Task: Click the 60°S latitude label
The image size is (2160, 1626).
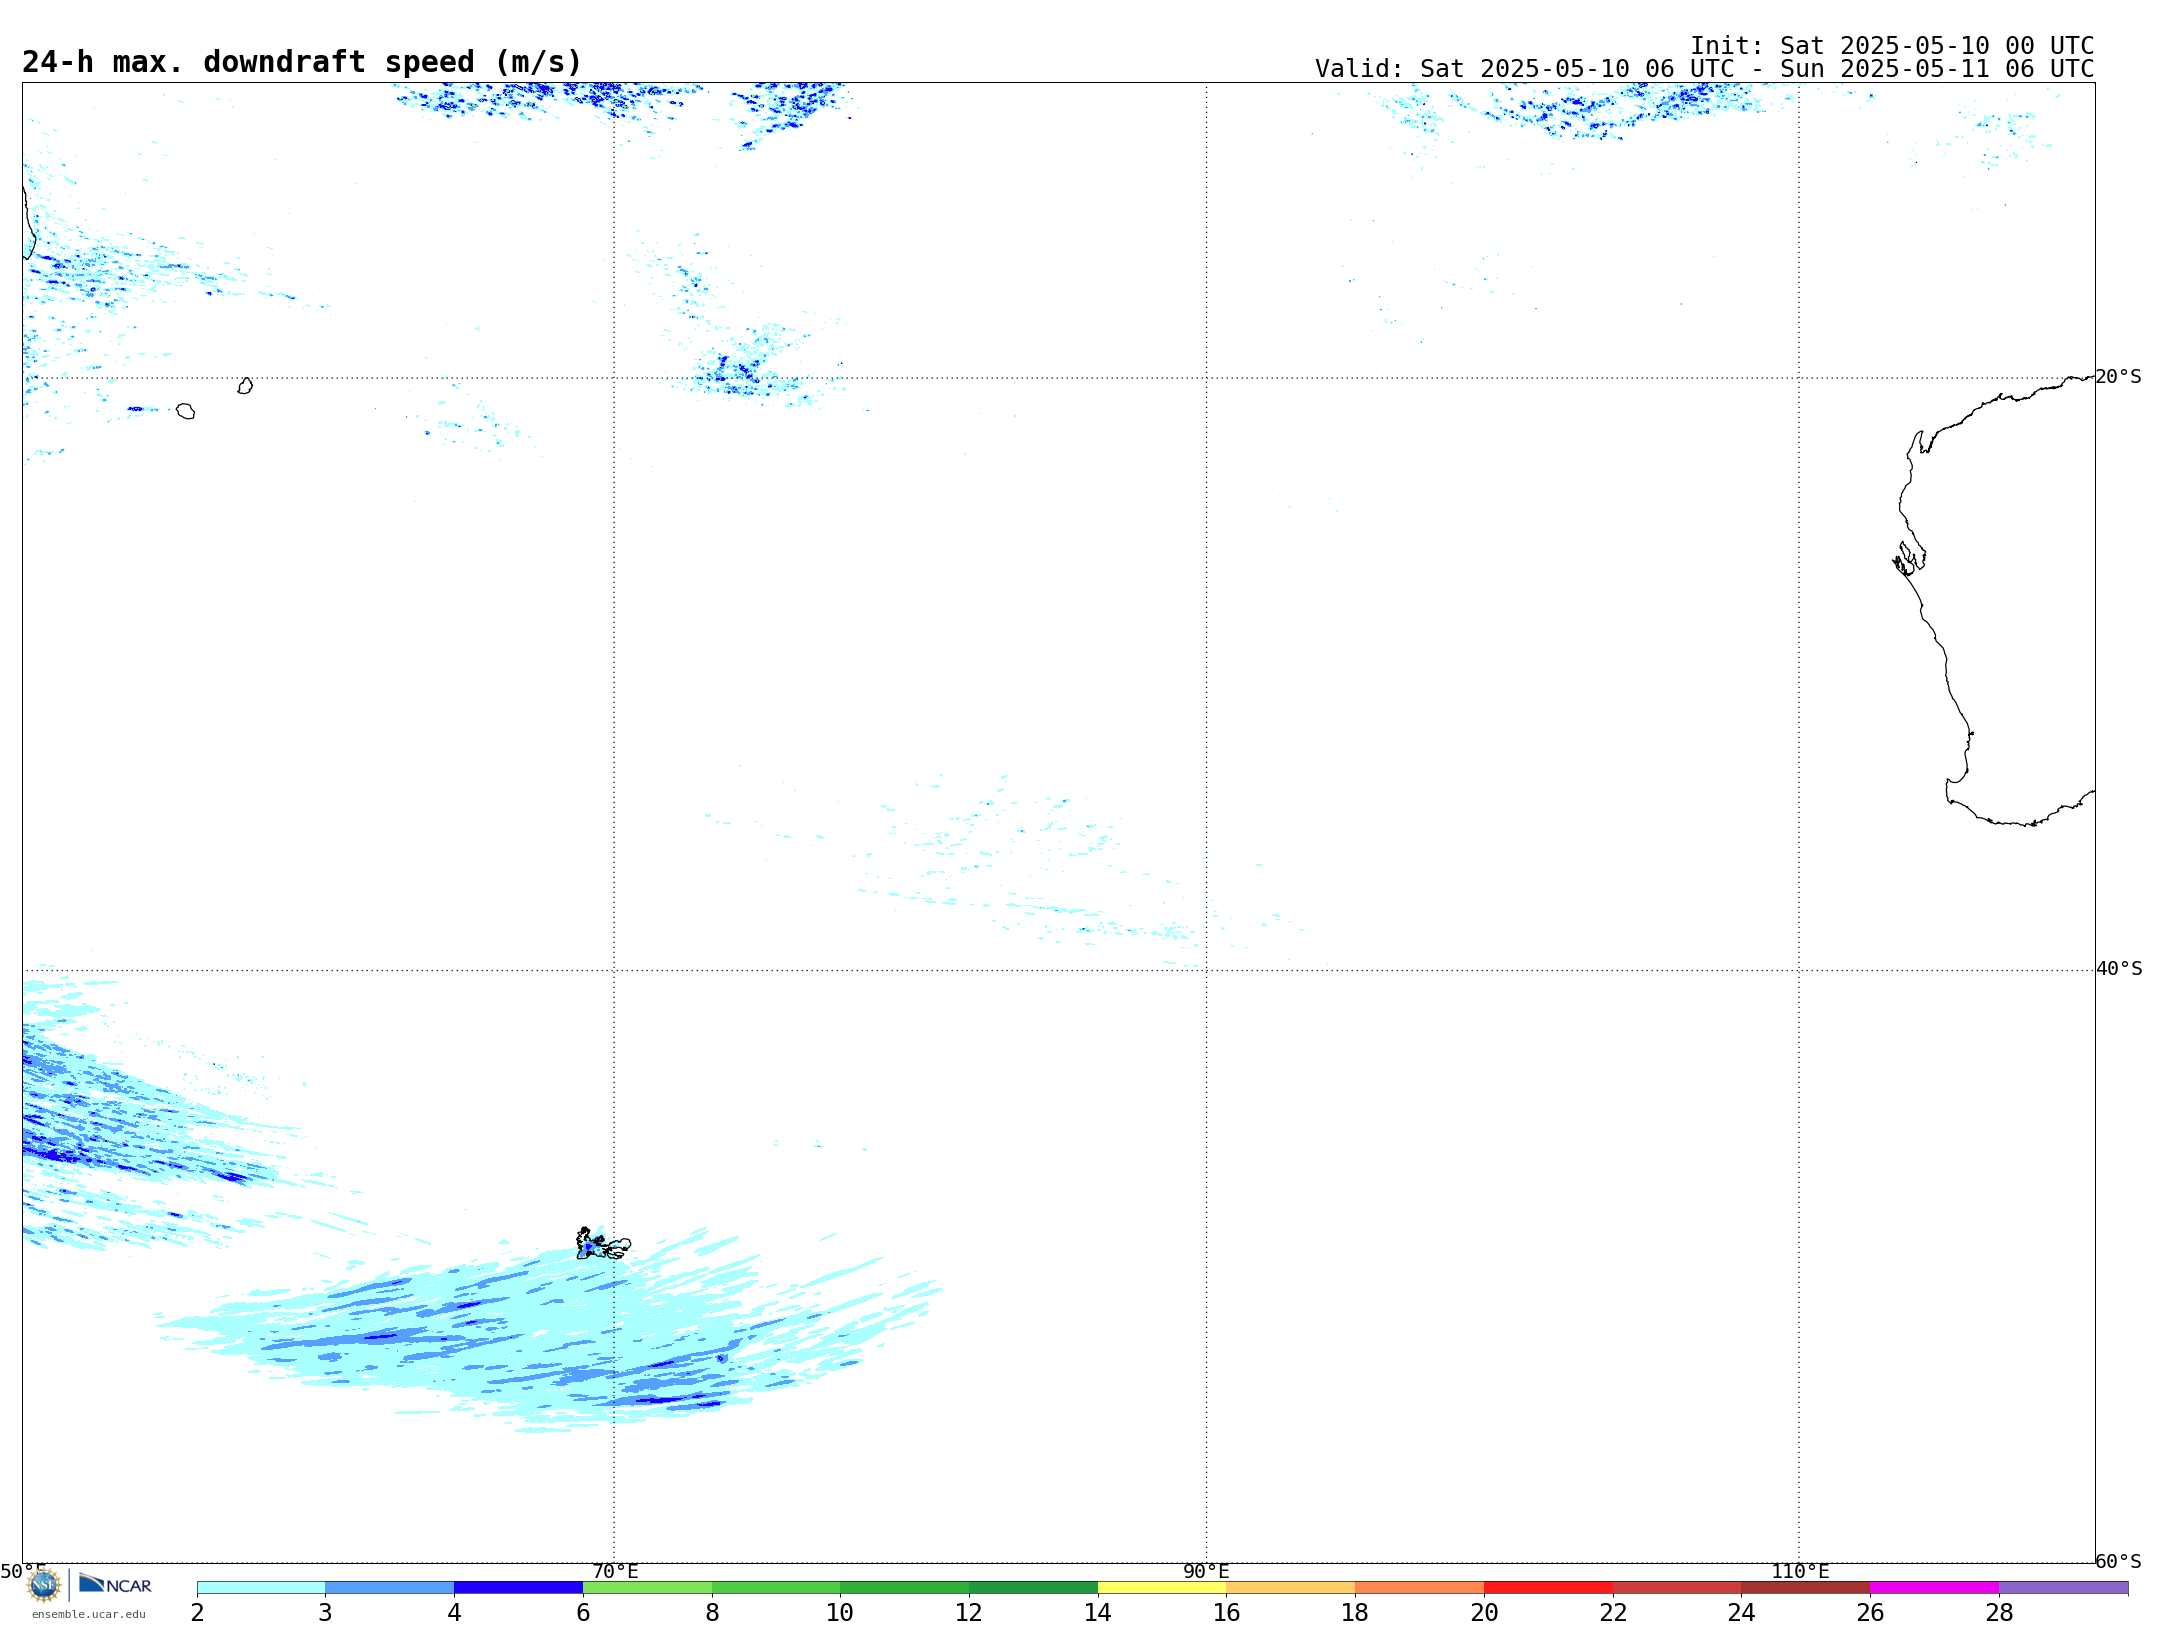Action: click(2119, 1561)
